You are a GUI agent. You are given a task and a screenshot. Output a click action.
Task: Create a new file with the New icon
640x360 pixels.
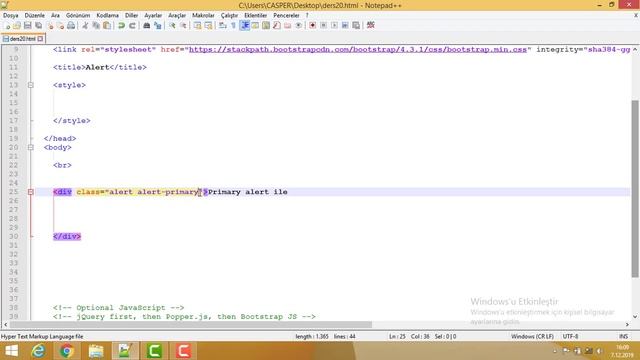point(7,25)
